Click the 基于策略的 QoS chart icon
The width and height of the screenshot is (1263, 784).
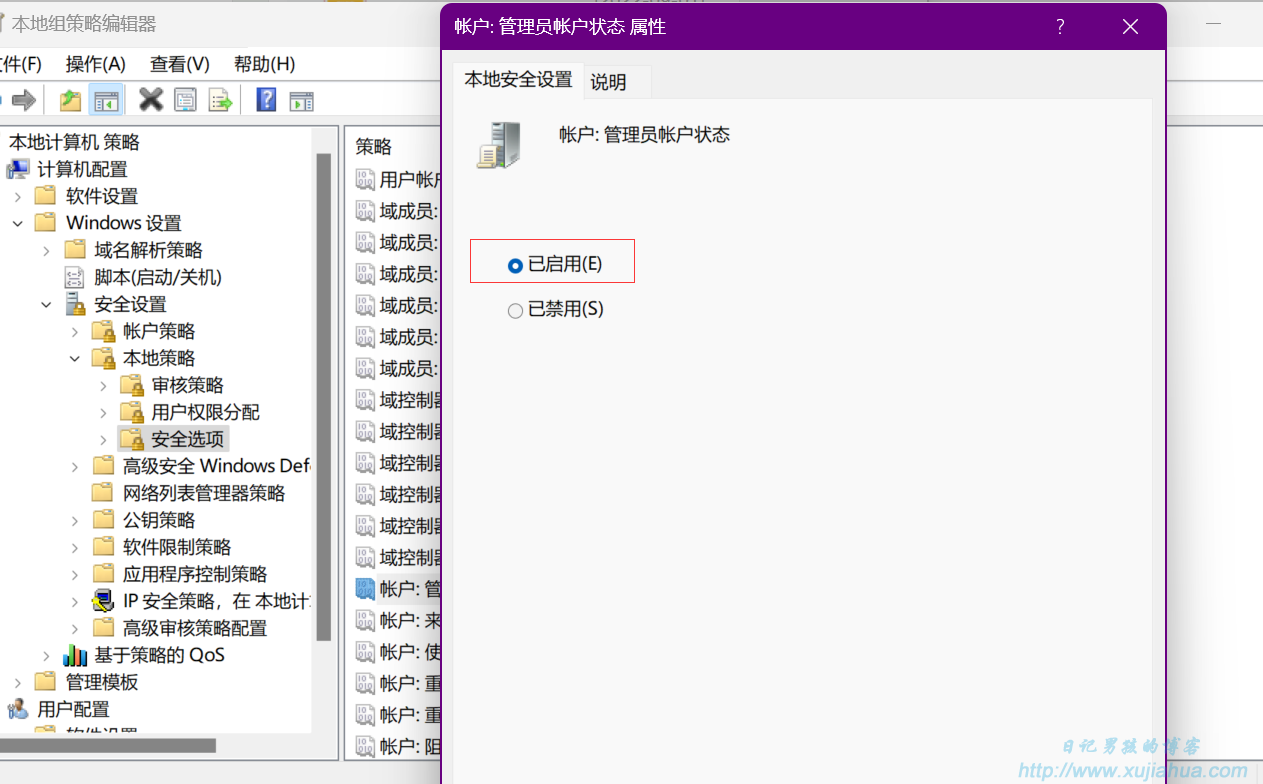tap(75, 655)
